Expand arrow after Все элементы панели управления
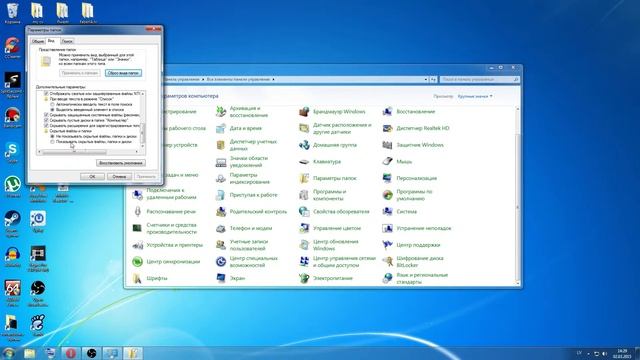Viewport: 640px width, 360px height. (273, 79)
